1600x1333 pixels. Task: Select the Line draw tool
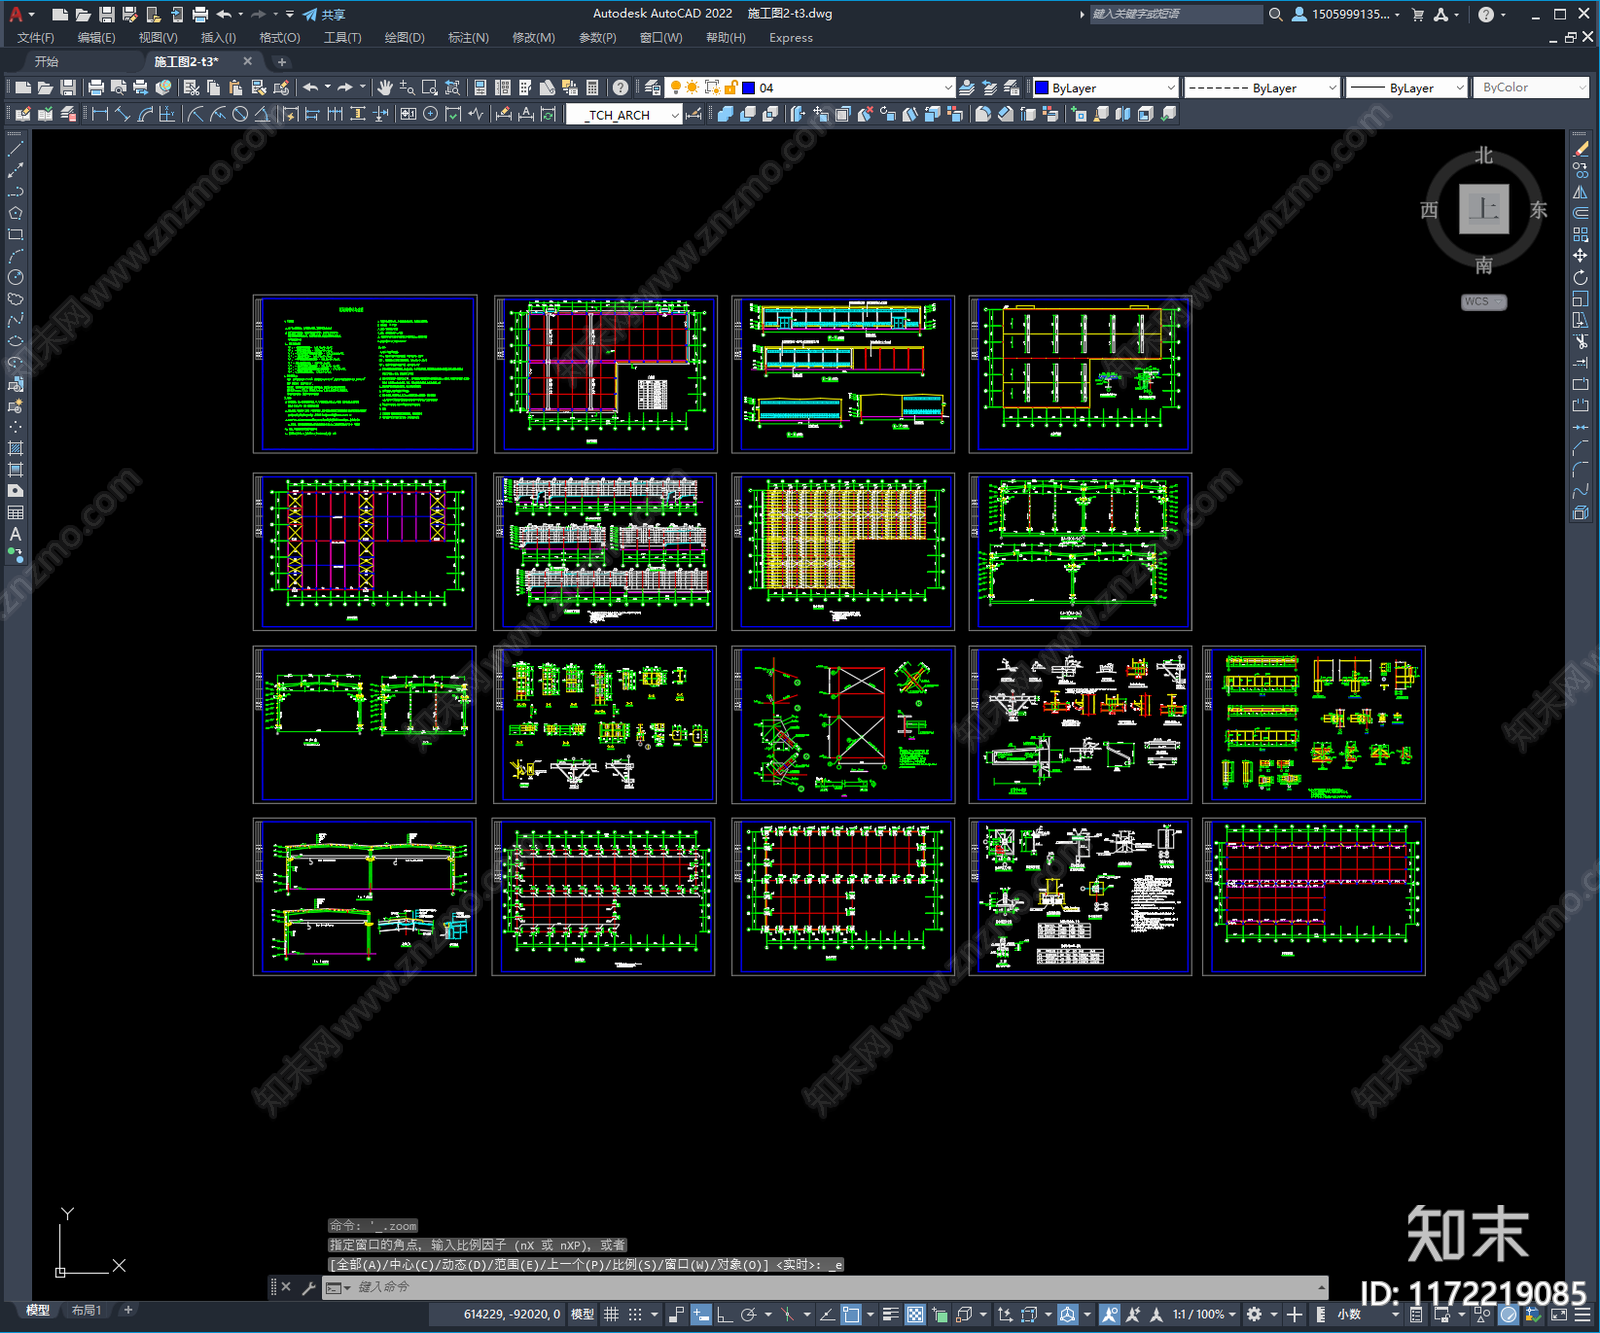(x=15, y=148)
